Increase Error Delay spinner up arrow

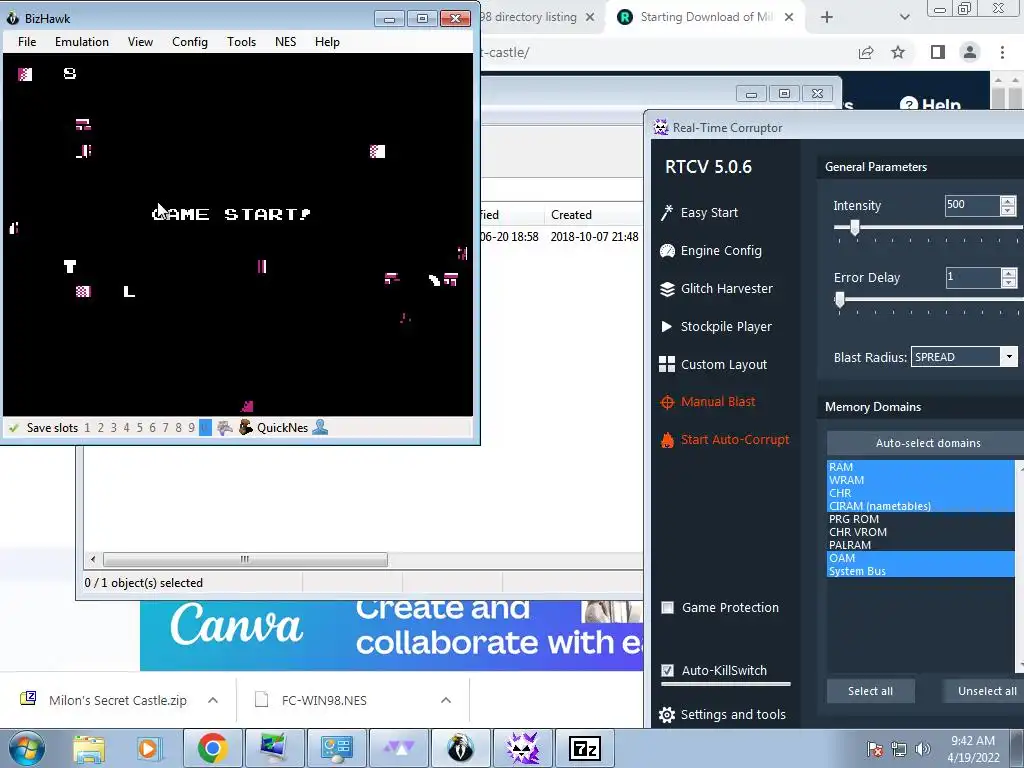(1008, 272)
